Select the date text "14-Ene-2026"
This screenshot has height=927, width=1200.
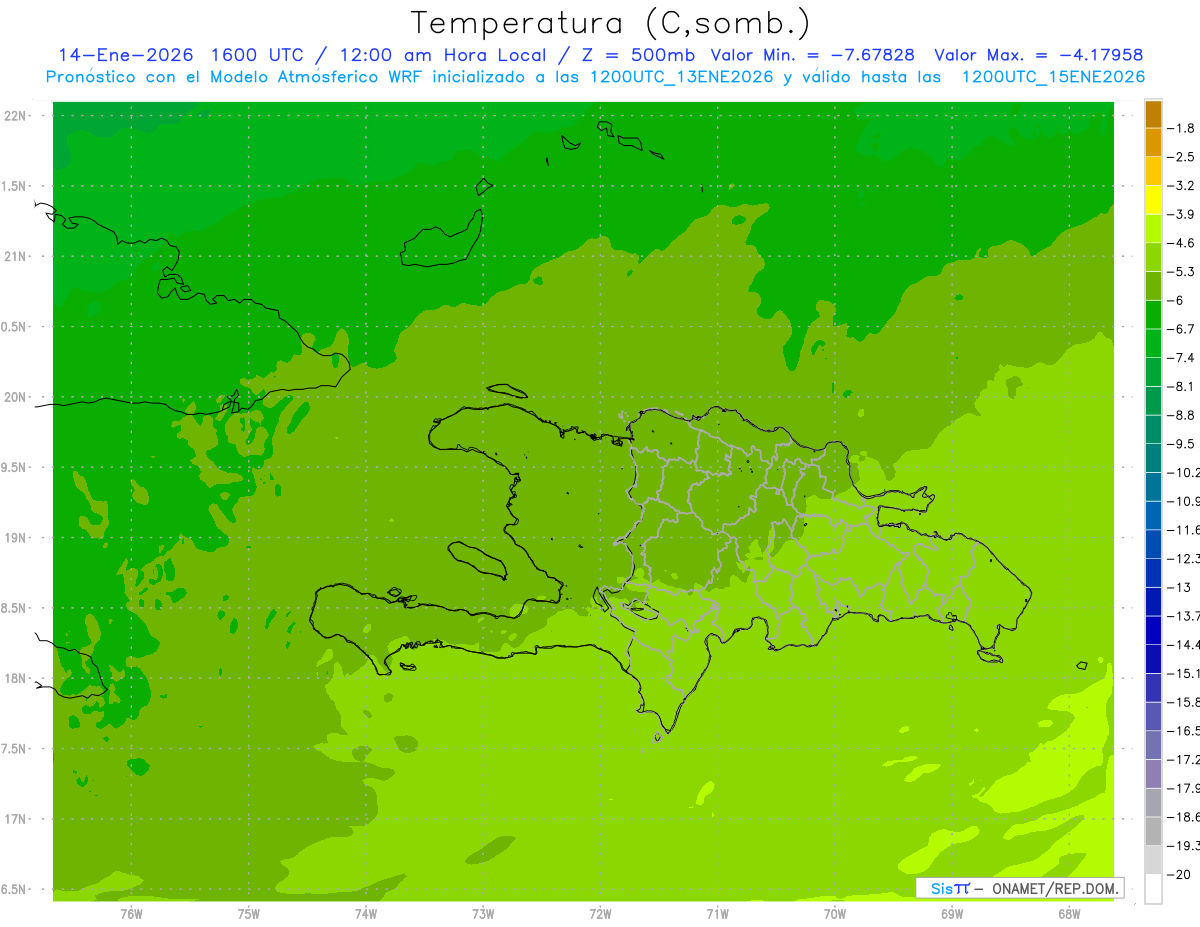(124, 55)
